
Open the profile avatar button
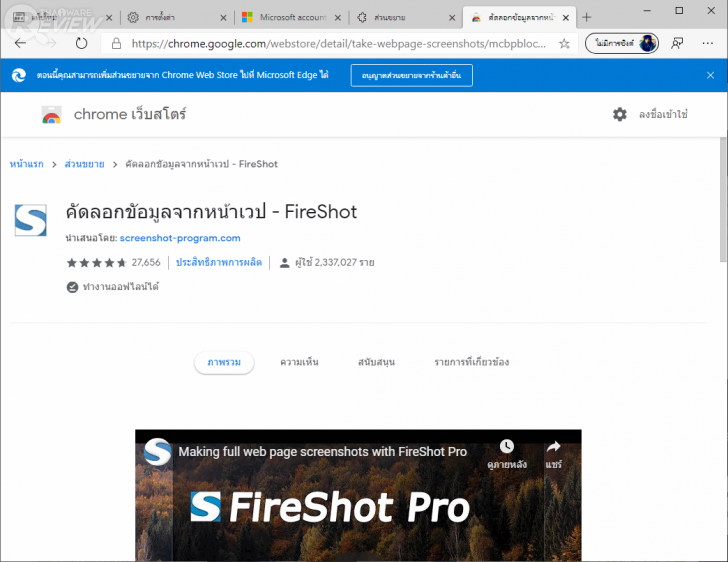point(622,43)
